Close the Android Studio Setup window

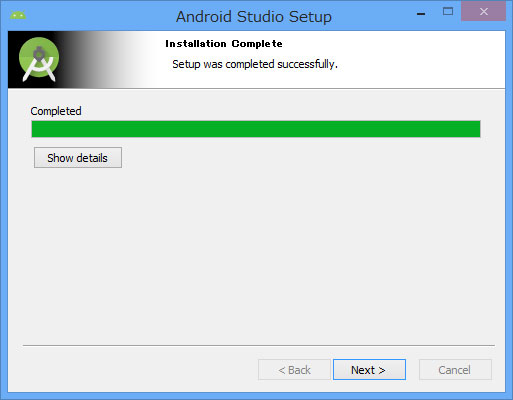pyautogui.click(x=483, y=12)
